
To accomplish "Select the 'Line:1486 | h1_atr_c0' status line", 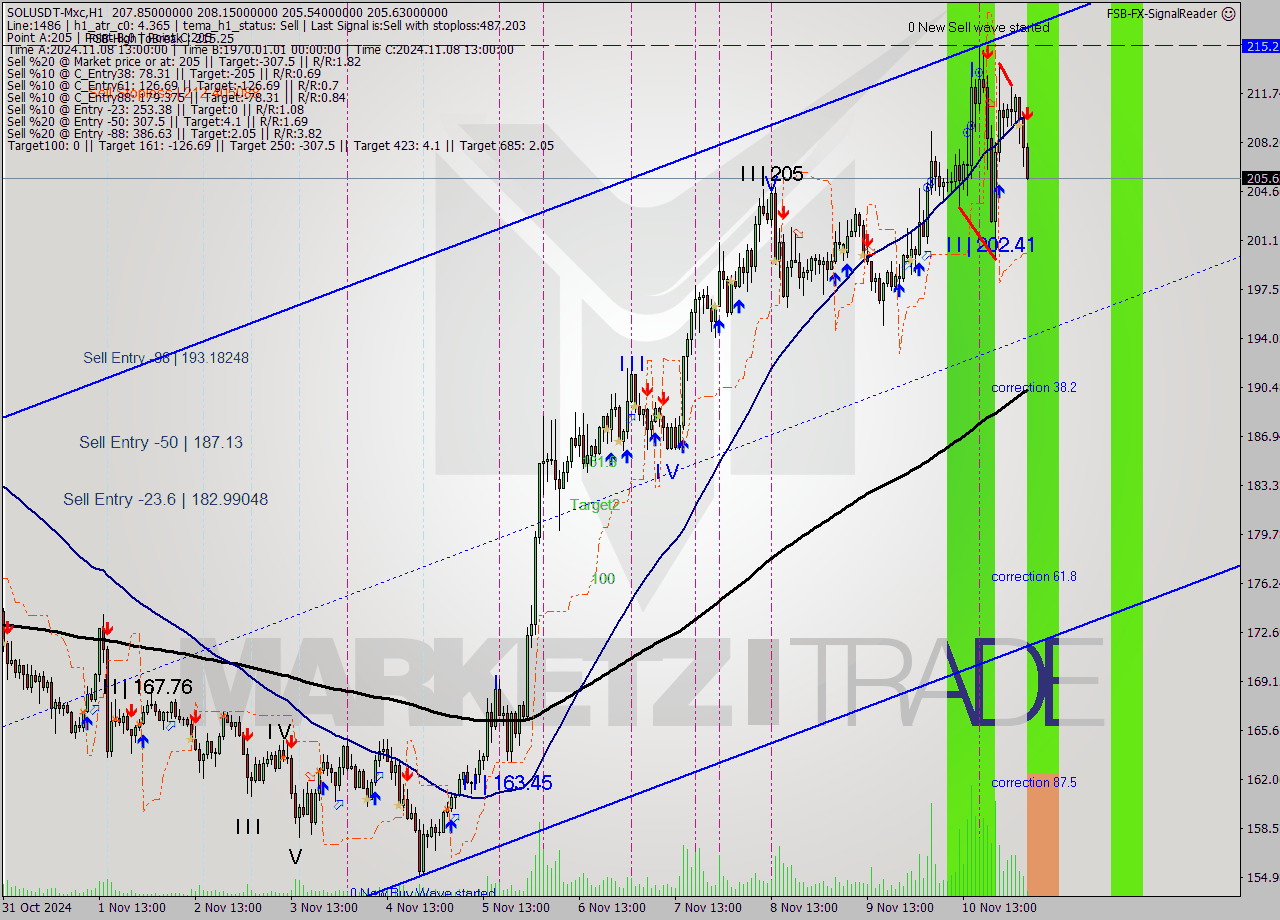I will [265, 25].
